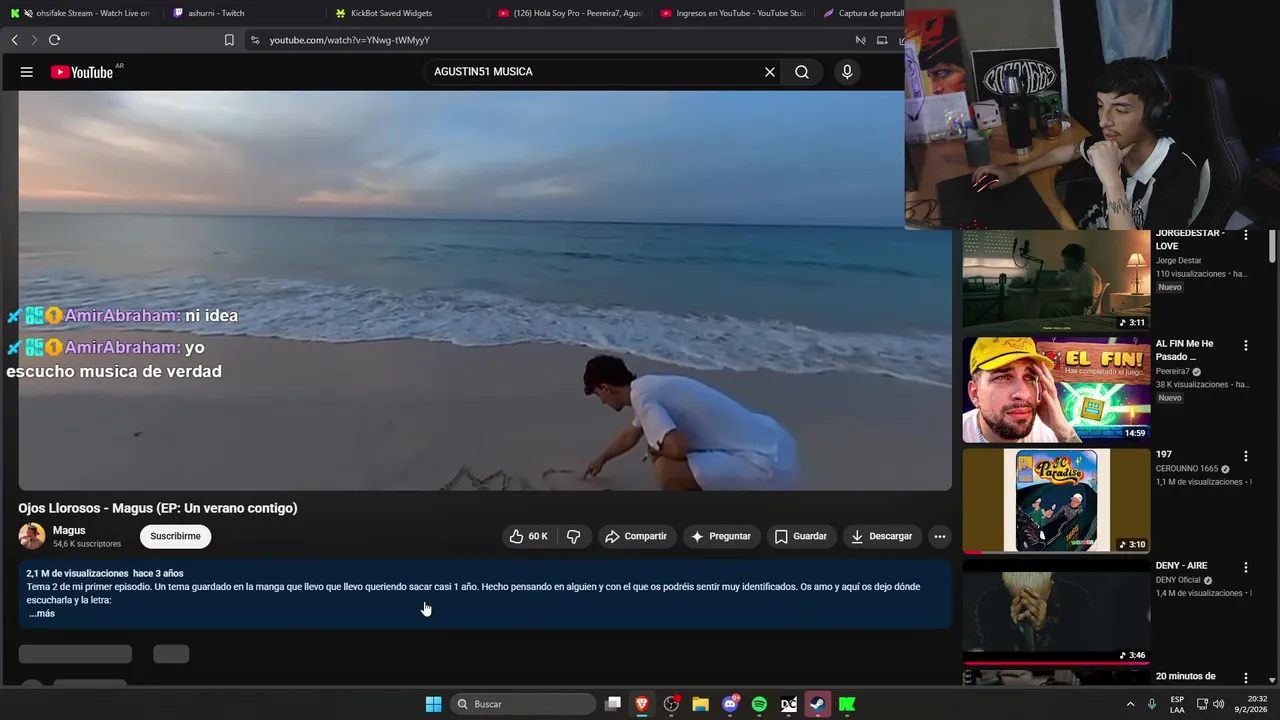Open options menu for AL FIN Me He Pasado
1280x720 pixels.
click(1245, 345)
